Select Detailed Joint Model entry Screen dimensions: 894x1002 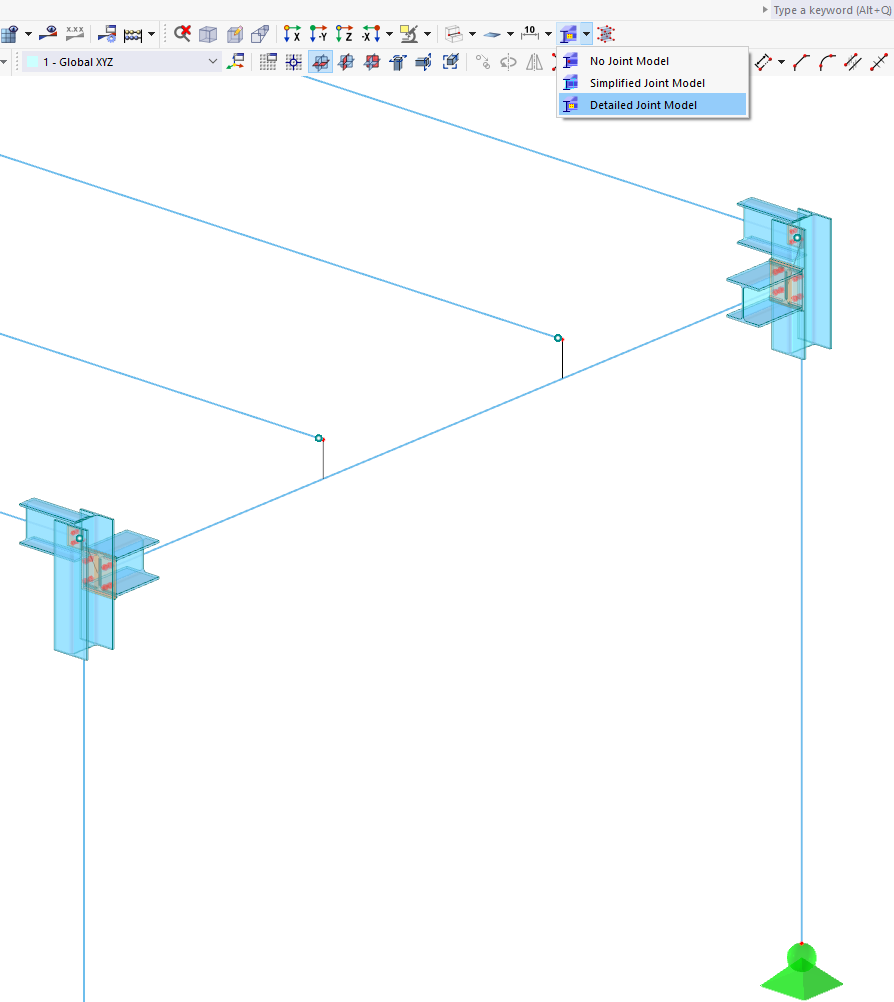click(645, 105)
